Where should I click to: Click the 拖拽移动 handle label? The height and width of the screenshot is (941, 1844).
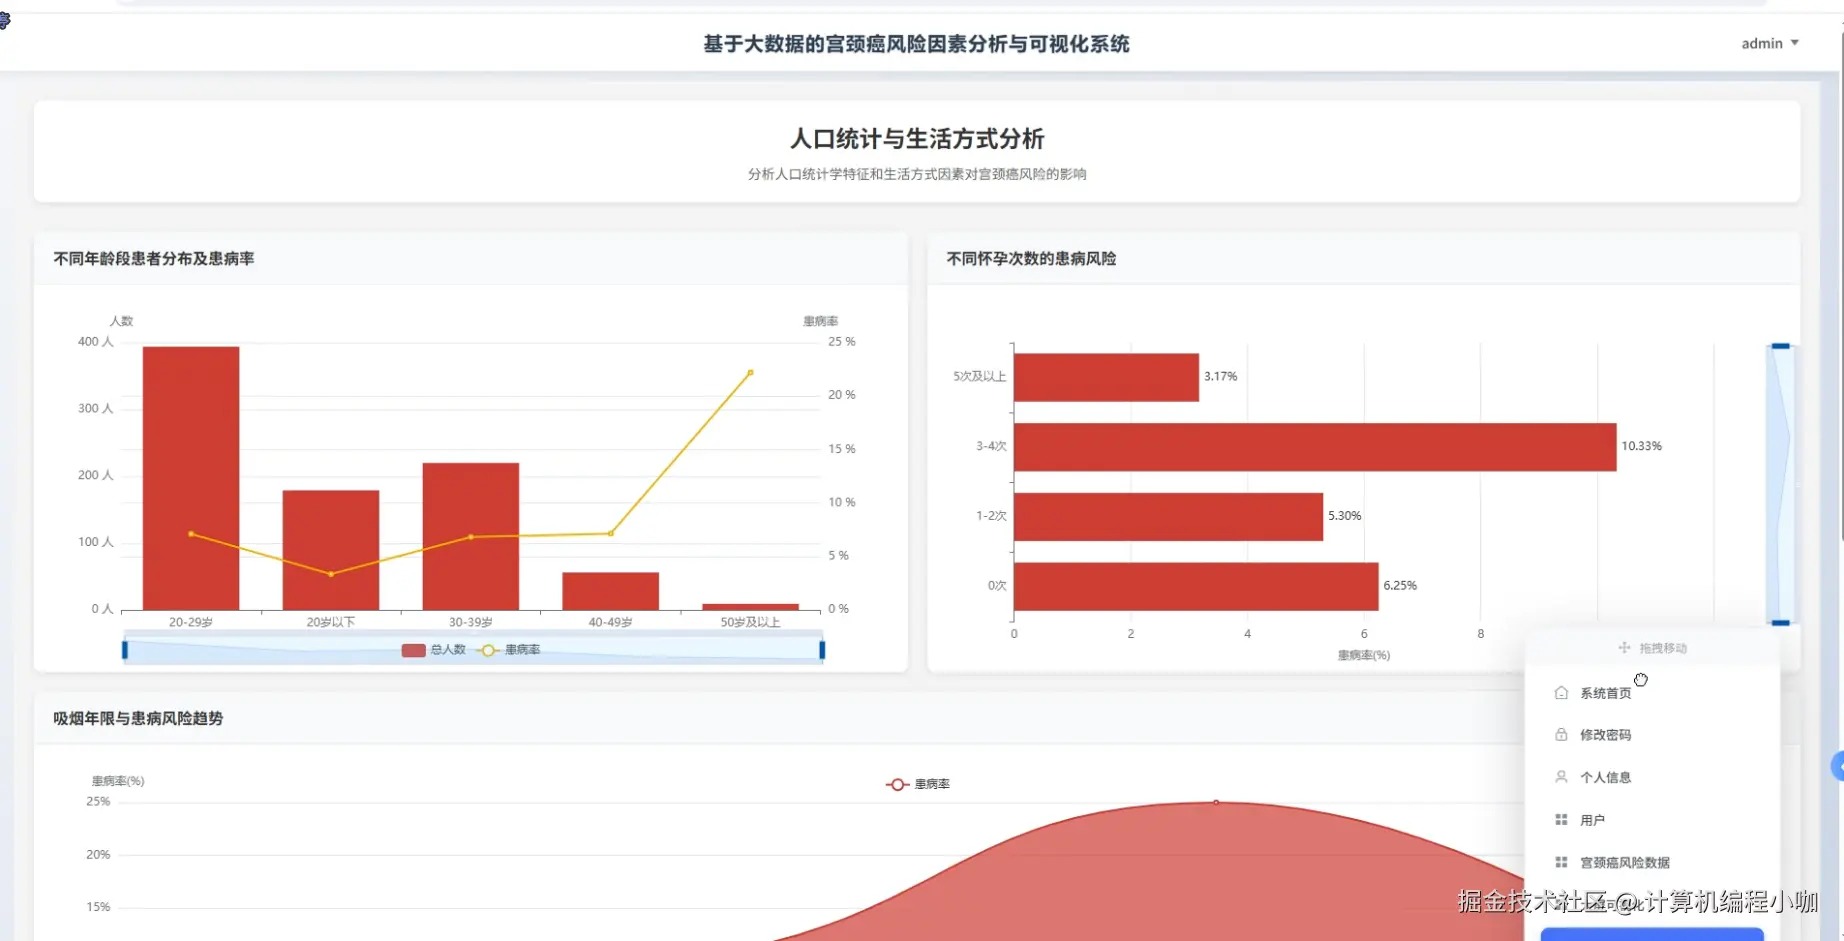click(x=1663, y=648)
